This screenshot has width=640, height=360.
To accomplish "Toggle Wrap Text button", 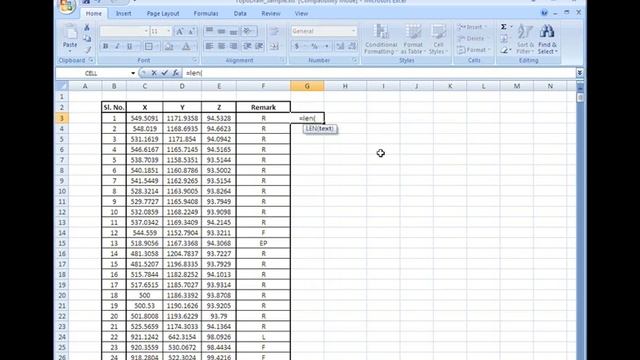I will [275, 31].
